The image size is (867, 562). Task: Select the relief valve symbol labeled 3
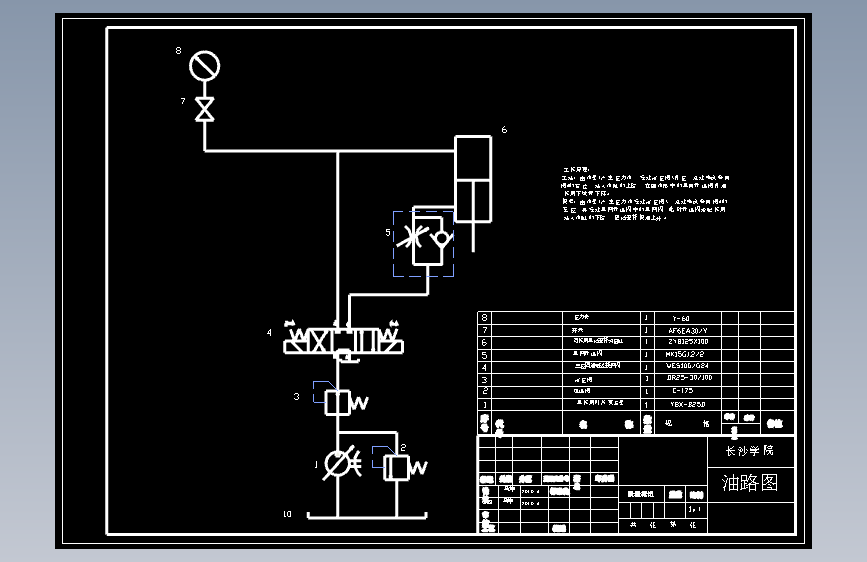[346, 402]
